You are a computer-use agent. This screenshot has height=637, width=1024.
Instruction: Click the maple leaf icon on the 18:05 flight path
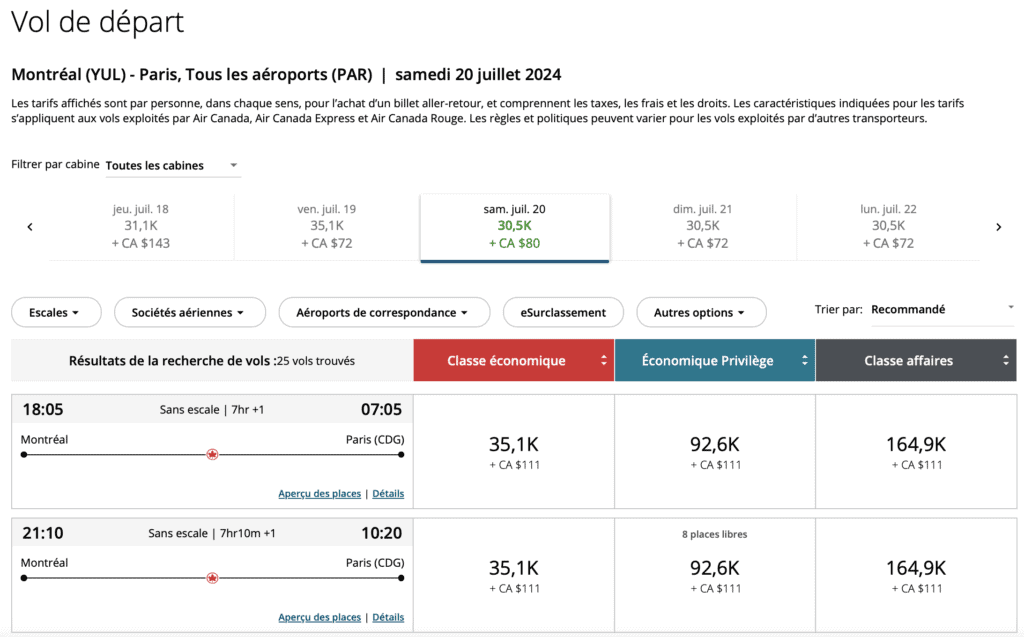click(212, 452)
